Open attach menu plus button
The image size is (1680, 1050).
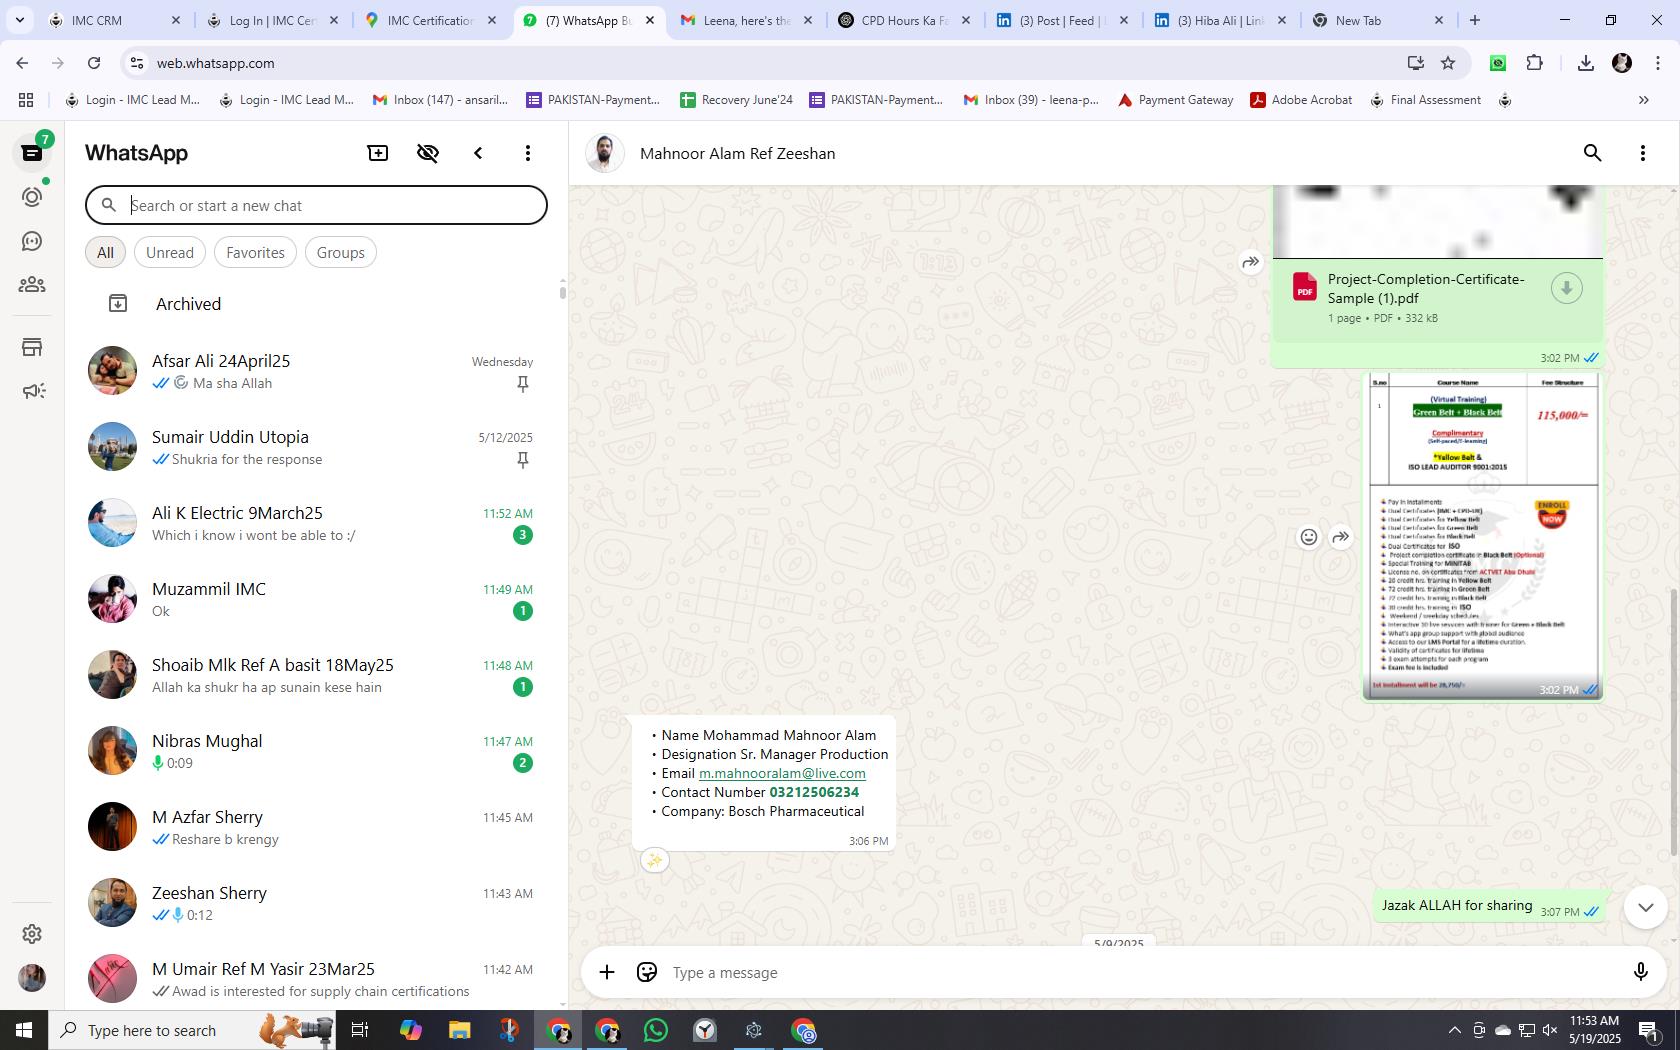point(607,972)
